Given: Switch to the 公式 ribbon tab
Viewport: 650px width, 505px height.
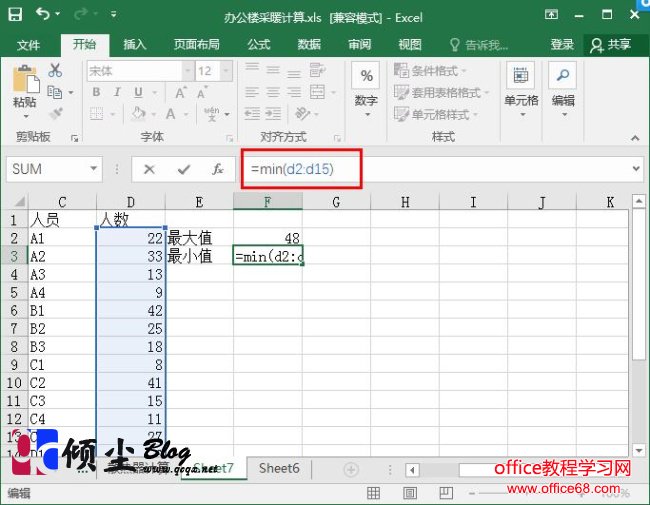Looking at the screenshot, I should [x=259, y=44].
